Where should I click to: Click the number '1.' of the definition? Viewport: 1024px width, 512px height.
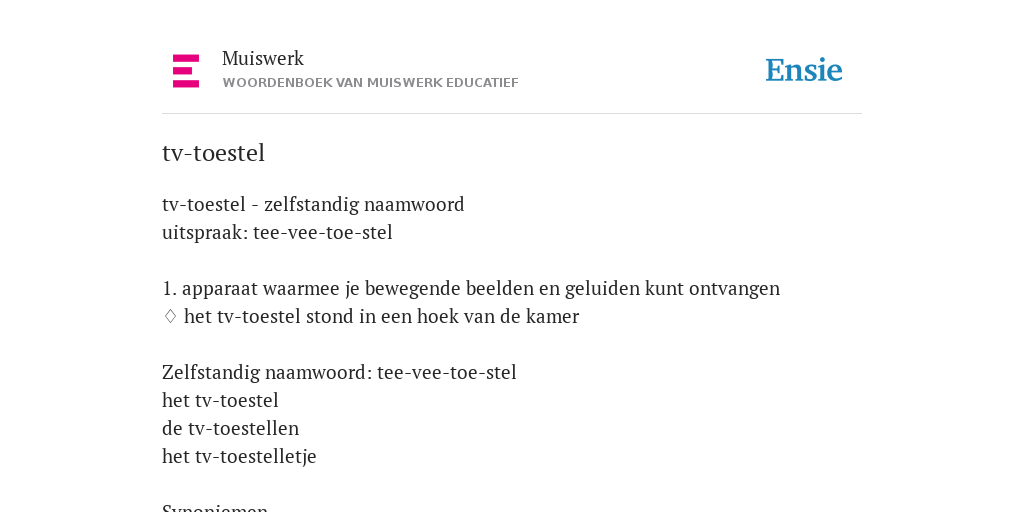click(169, 289)
